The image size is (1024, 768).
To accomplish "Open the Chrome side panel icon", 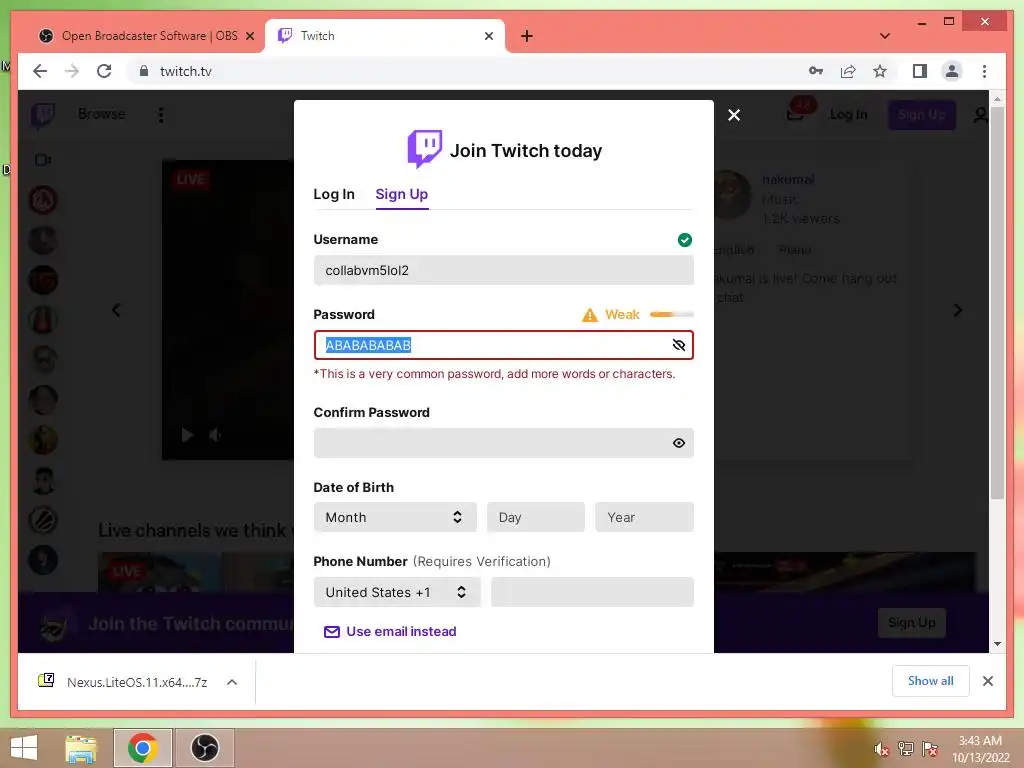I will coord(920,71).
